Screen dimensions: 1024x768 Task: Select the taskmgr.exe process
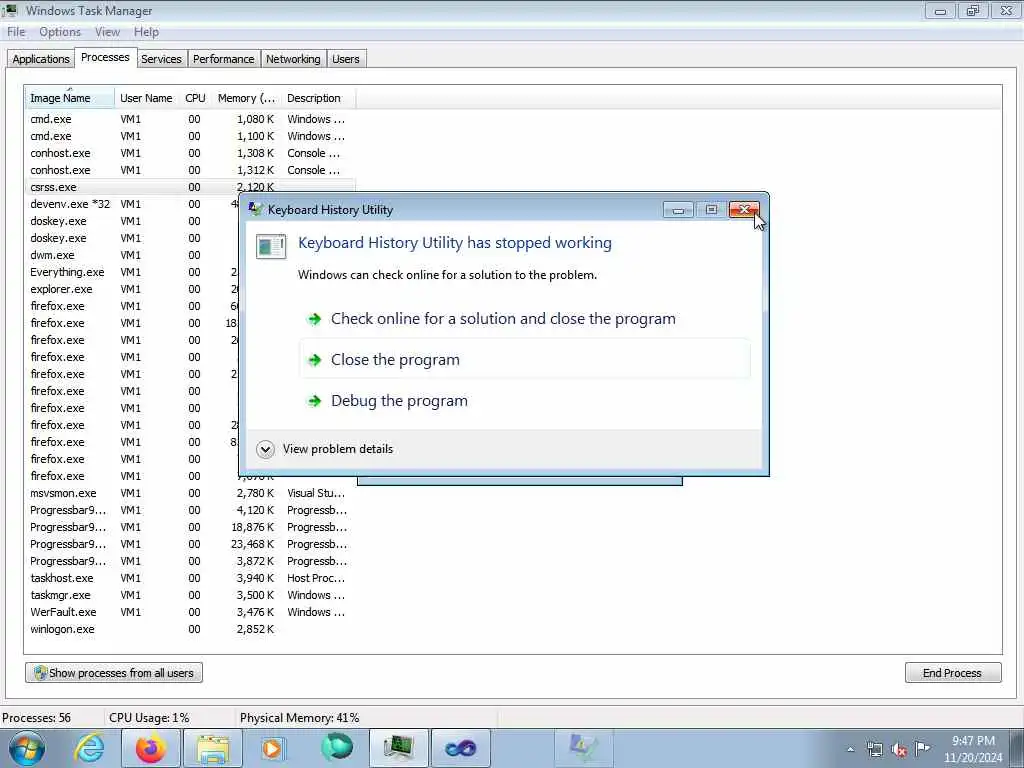191,595
